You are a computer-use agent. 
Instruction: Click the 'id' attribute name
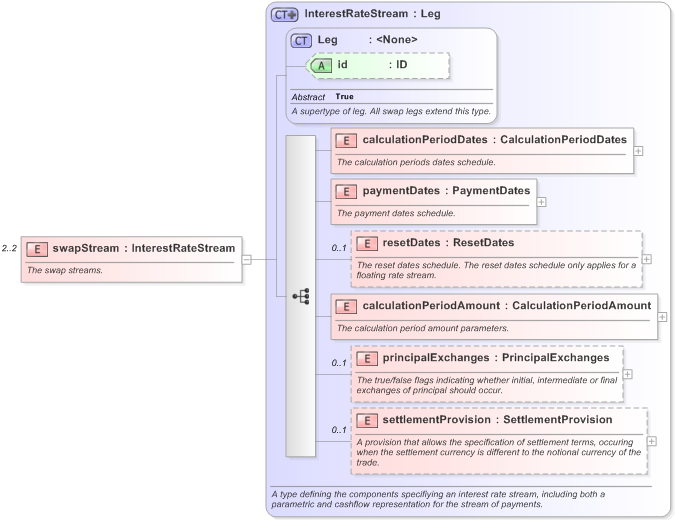click(342, 65)
